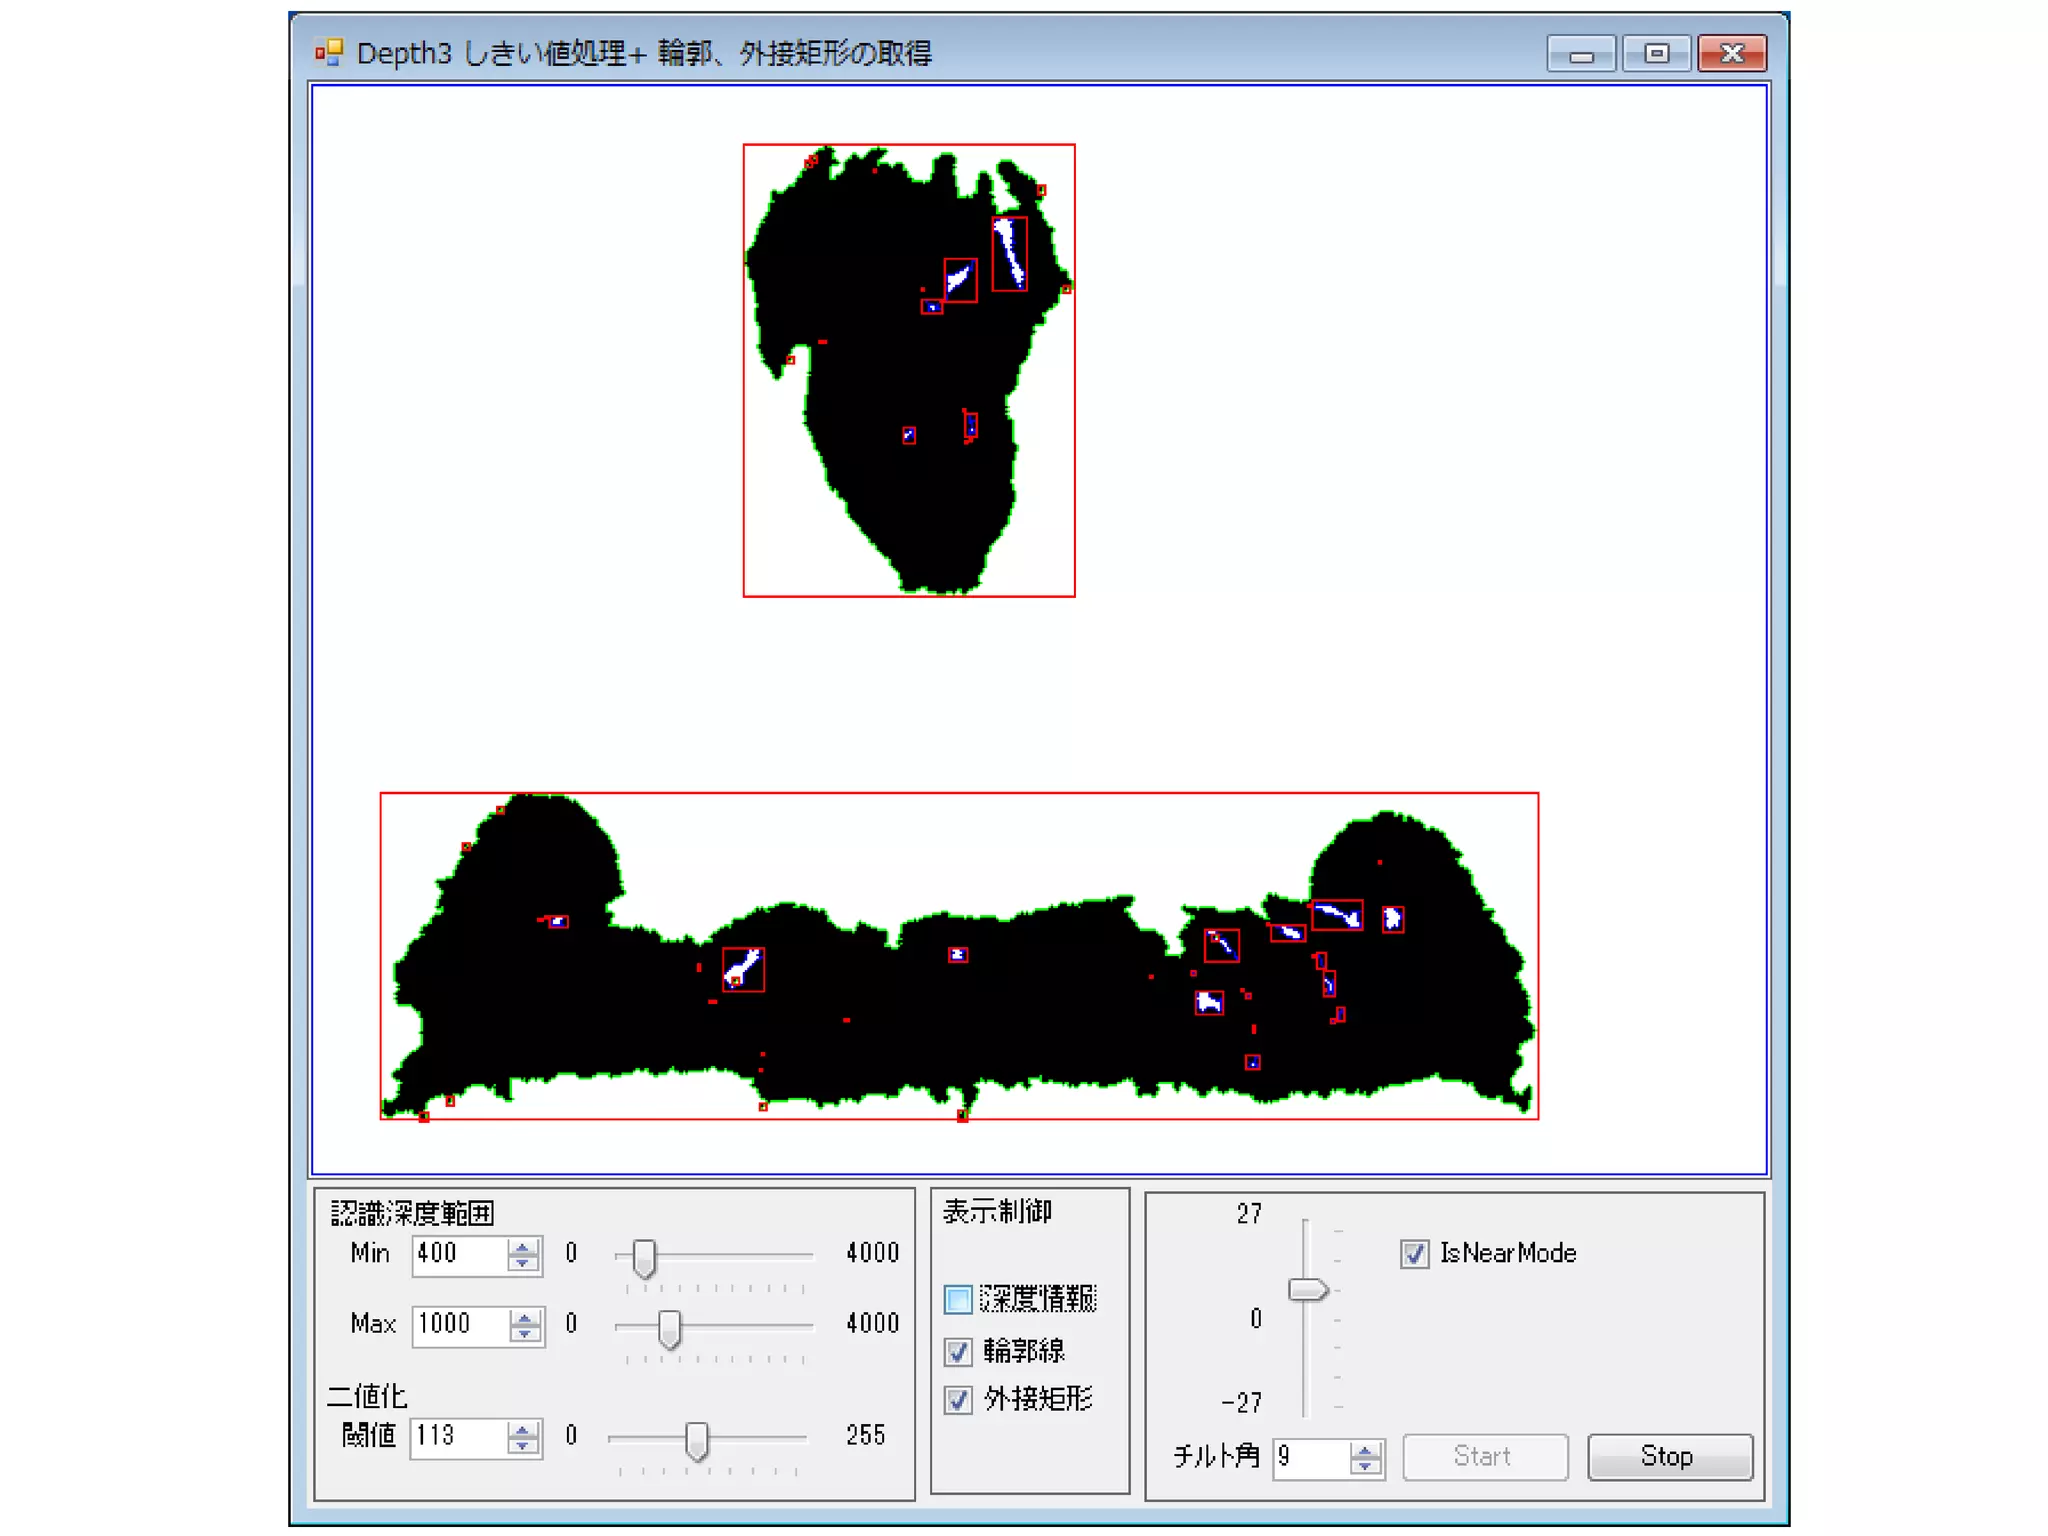Uncheck the 輪郭線 contour checkbox
This screenshot has width=2048, height=1536.
pos(957,1351)
